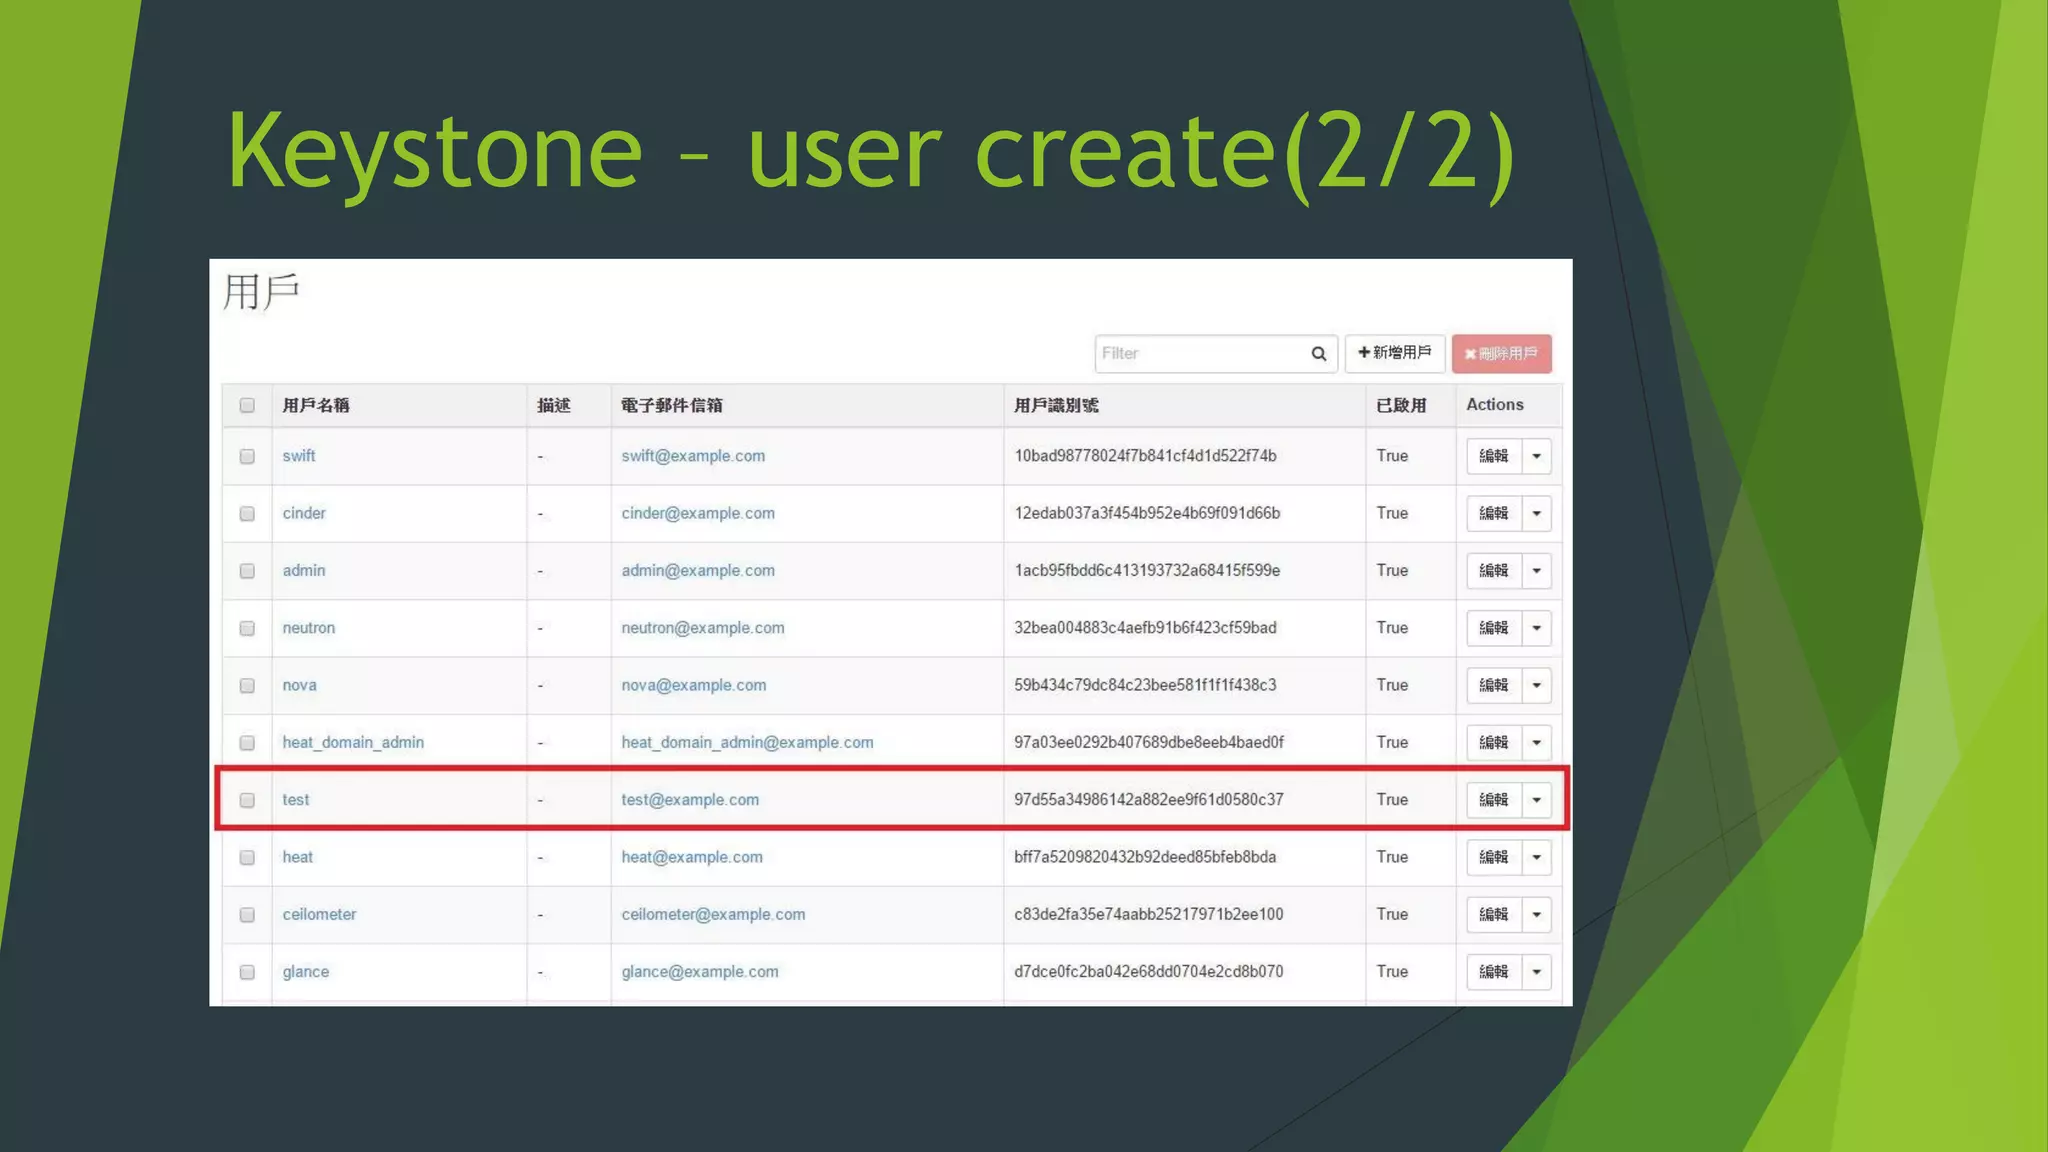
Task: Select user ID 10bad98778024f7b841cf4d1d522f74b
Action: click(x=1145, y=456)
